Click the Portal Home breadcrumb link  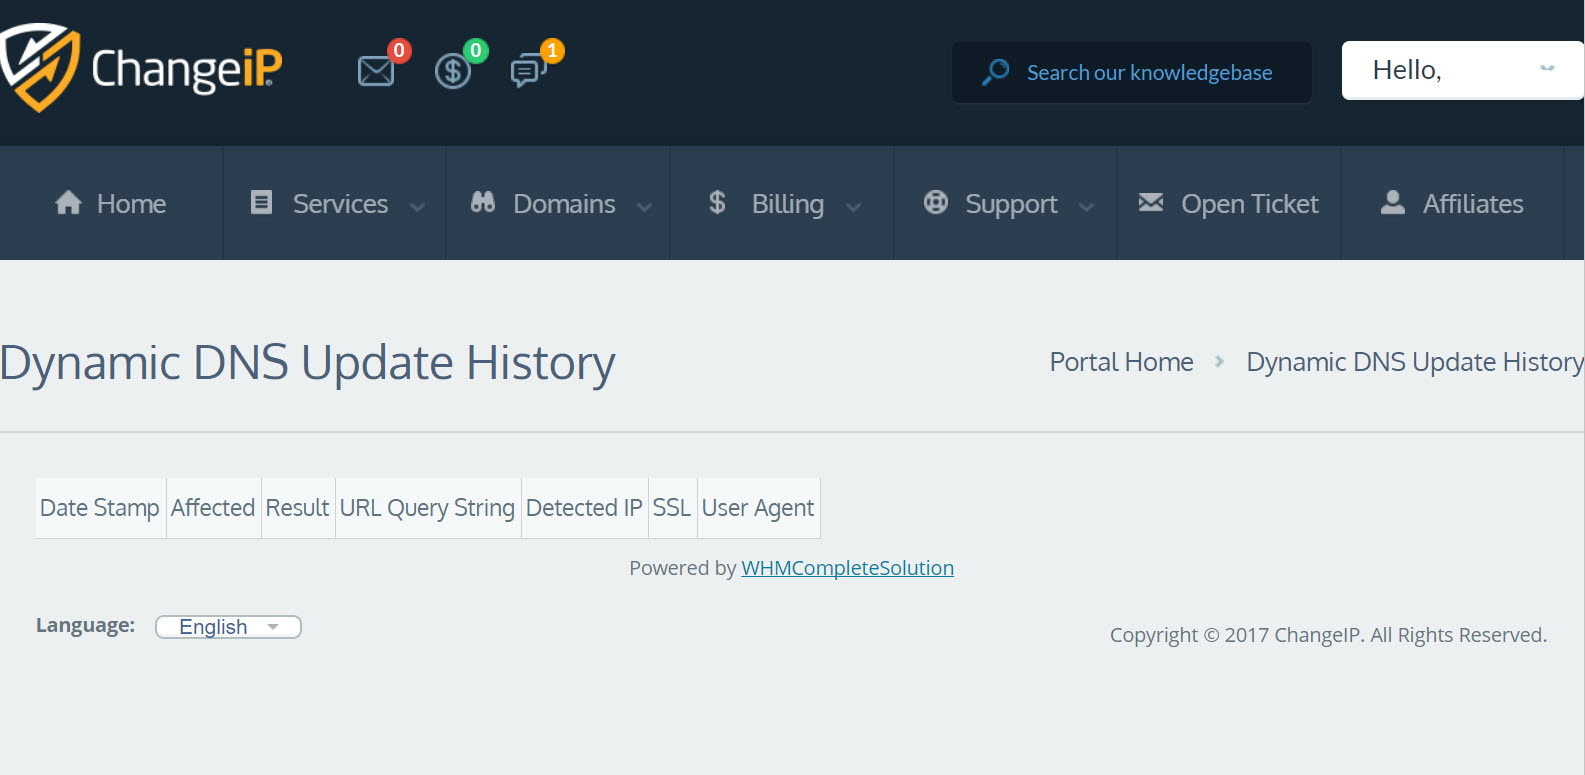1121,362
